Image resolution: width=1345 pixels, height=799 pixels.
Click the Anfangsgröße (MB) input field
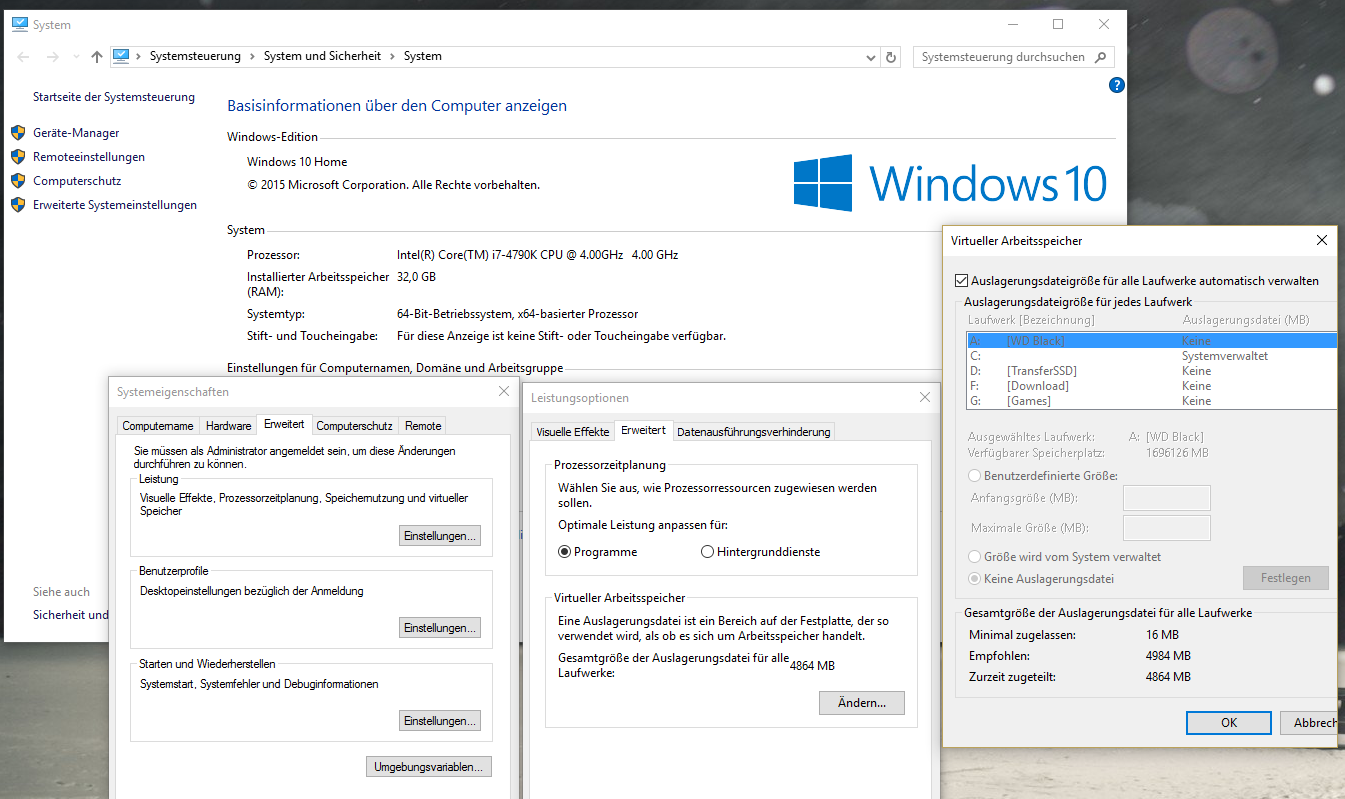tap(1166, 498)
